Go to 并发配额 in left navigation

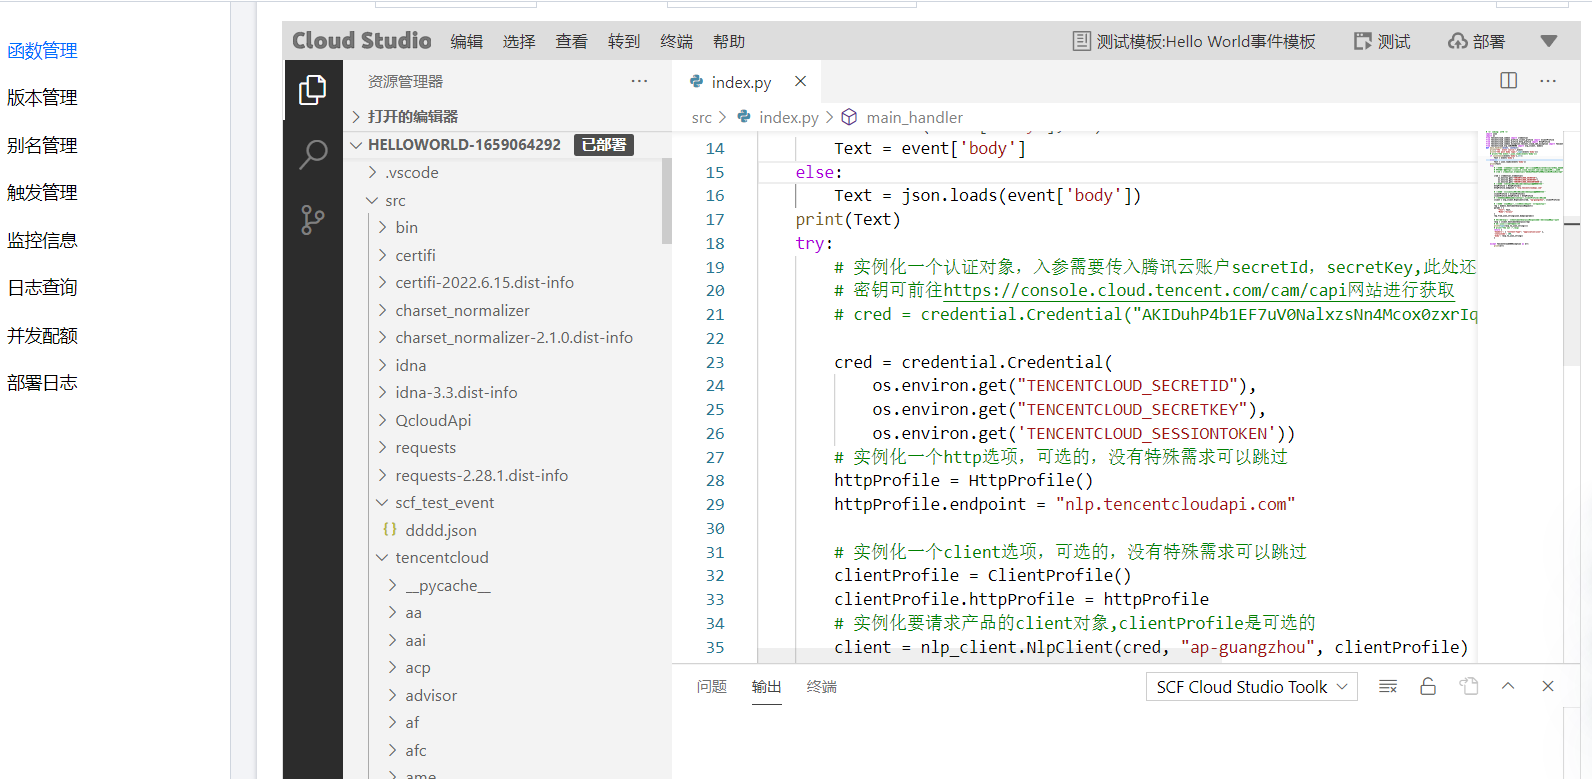42,335
